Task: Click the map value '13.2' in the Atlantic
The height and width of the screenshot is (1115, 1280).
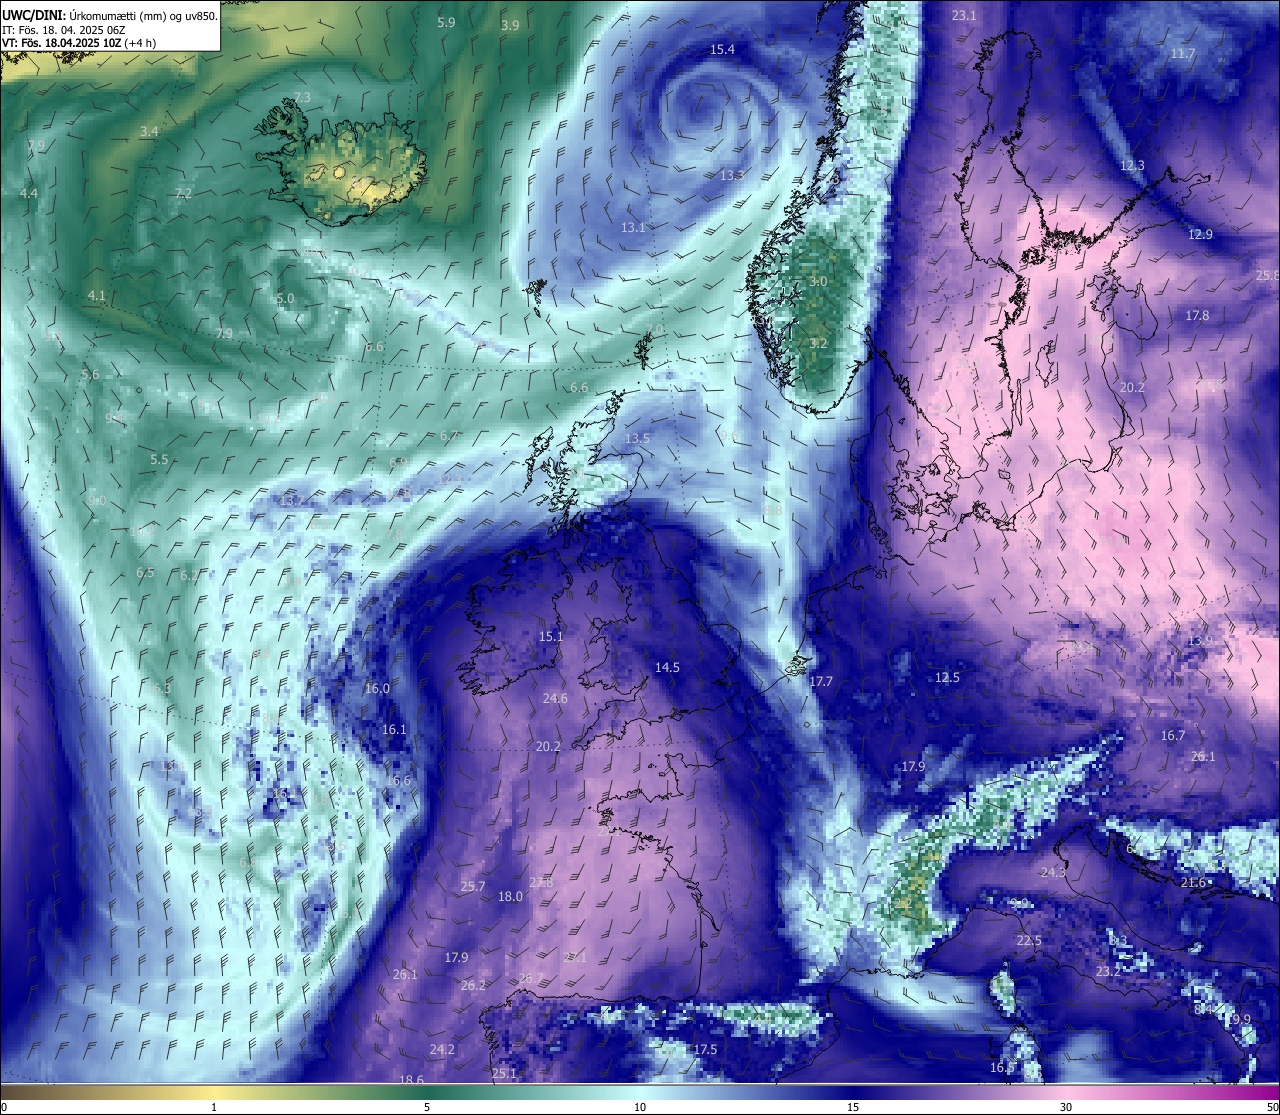Action: (x=292, y=500)
